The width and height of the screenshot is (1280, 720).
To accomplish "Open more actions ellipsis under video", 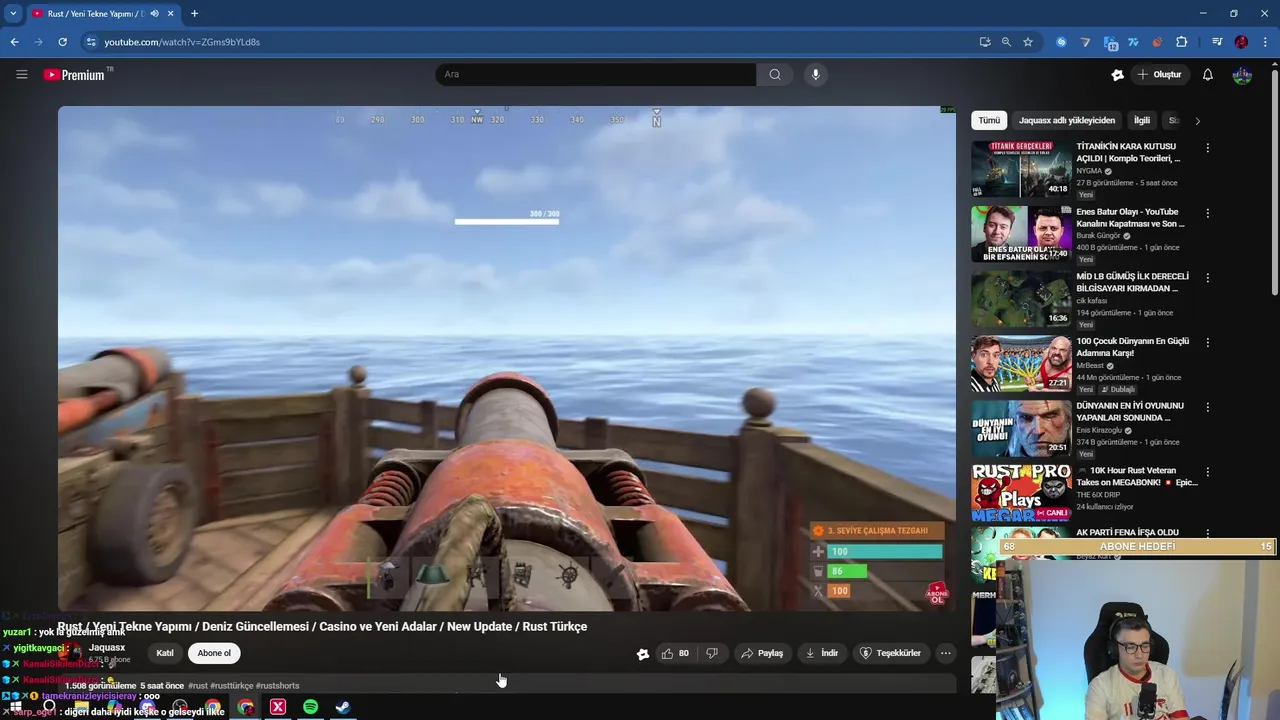I will 945,653.
